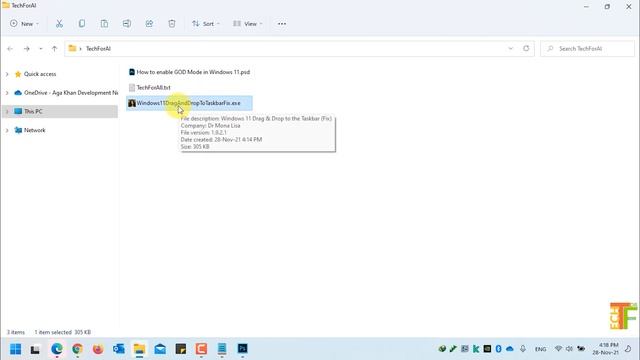Go back with the left arrow
Viewport: 640px width, 360px height.
[x=10, y=49]
